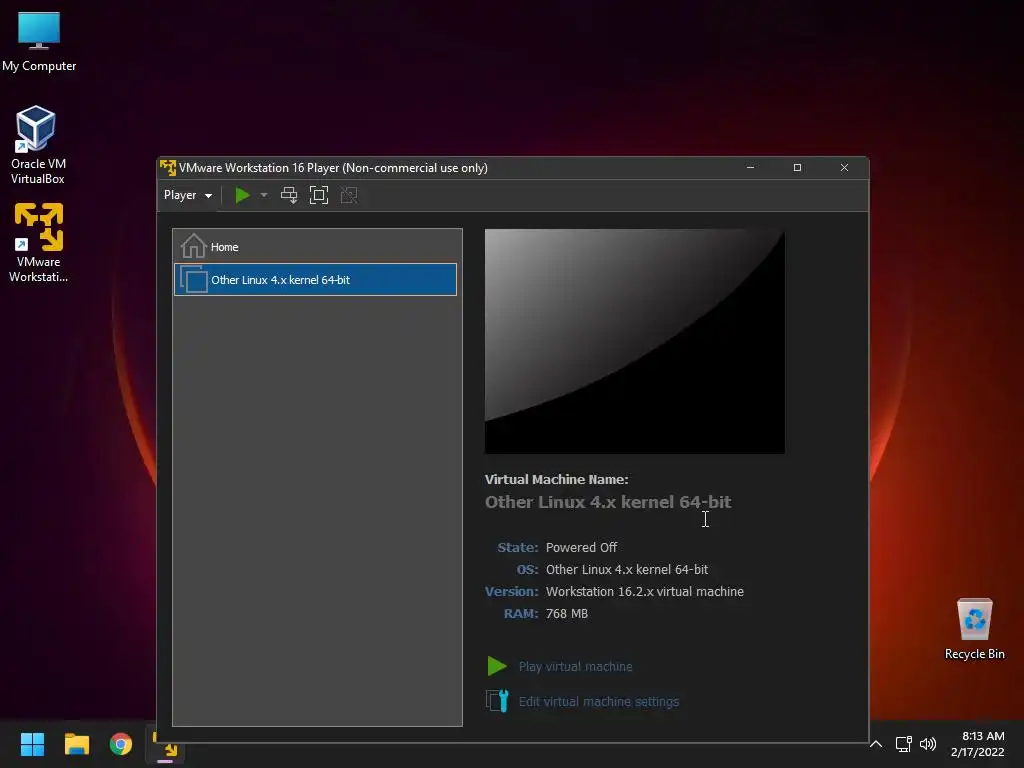The width and height of the screenshot is (1024, 768).
Task: Click the OS value 'Other Linux 4.x kernel 64-bit'
Action: [x=627, y=569]
